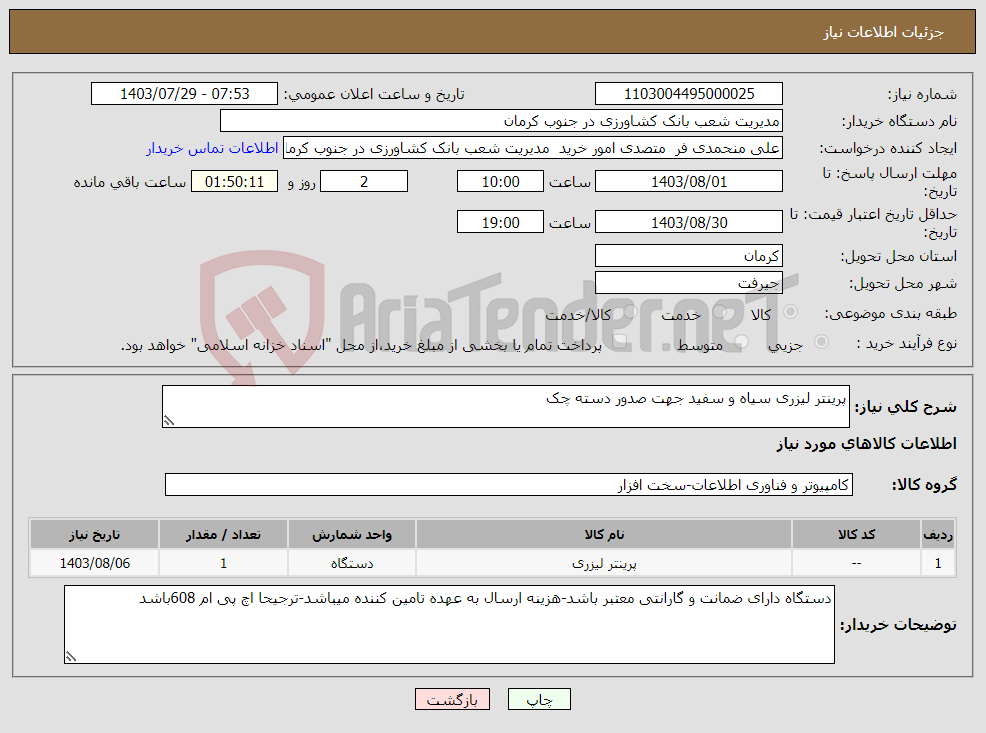986x733 pixels.
Task: Click the quantity cell showing 1
Action: point(223,563)
